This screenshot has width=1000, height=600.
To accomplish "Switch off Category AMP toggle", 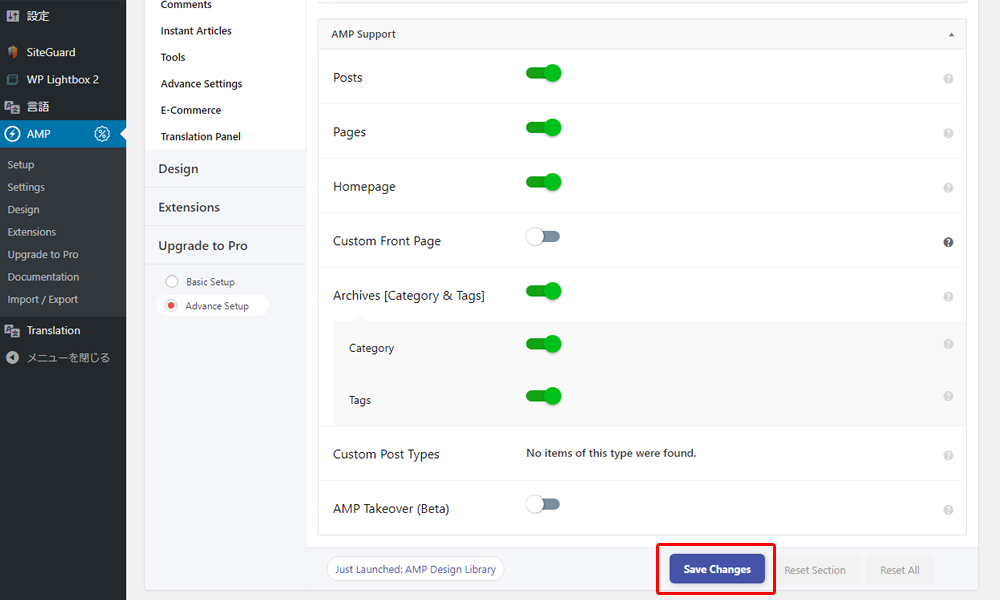I will point(543,344).
